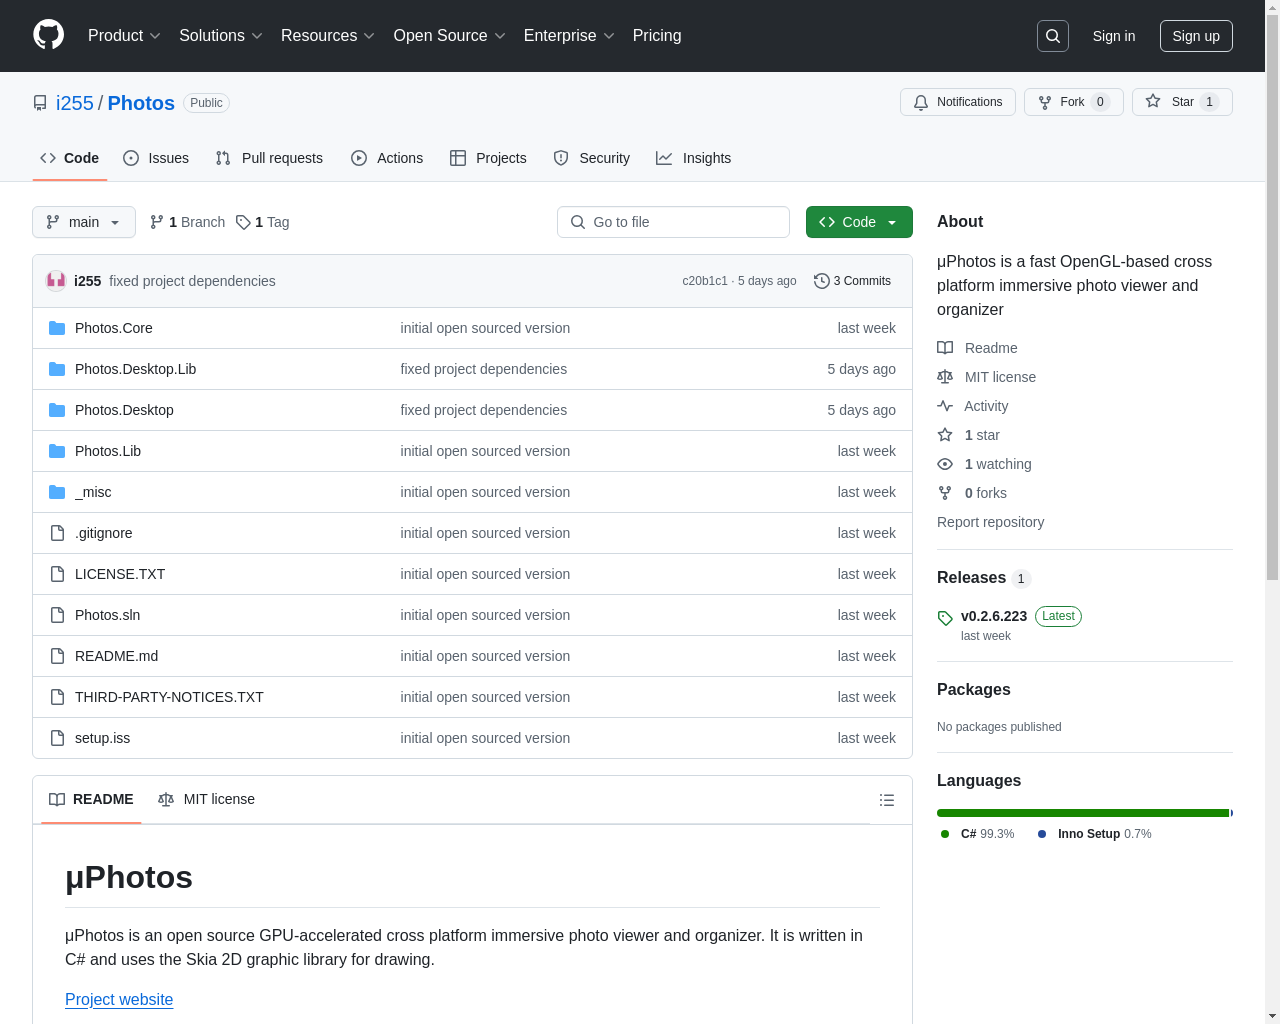Open the search magnifier button
The width and height of the screenshot is (1280, 1024).
tap(1053, 36)
